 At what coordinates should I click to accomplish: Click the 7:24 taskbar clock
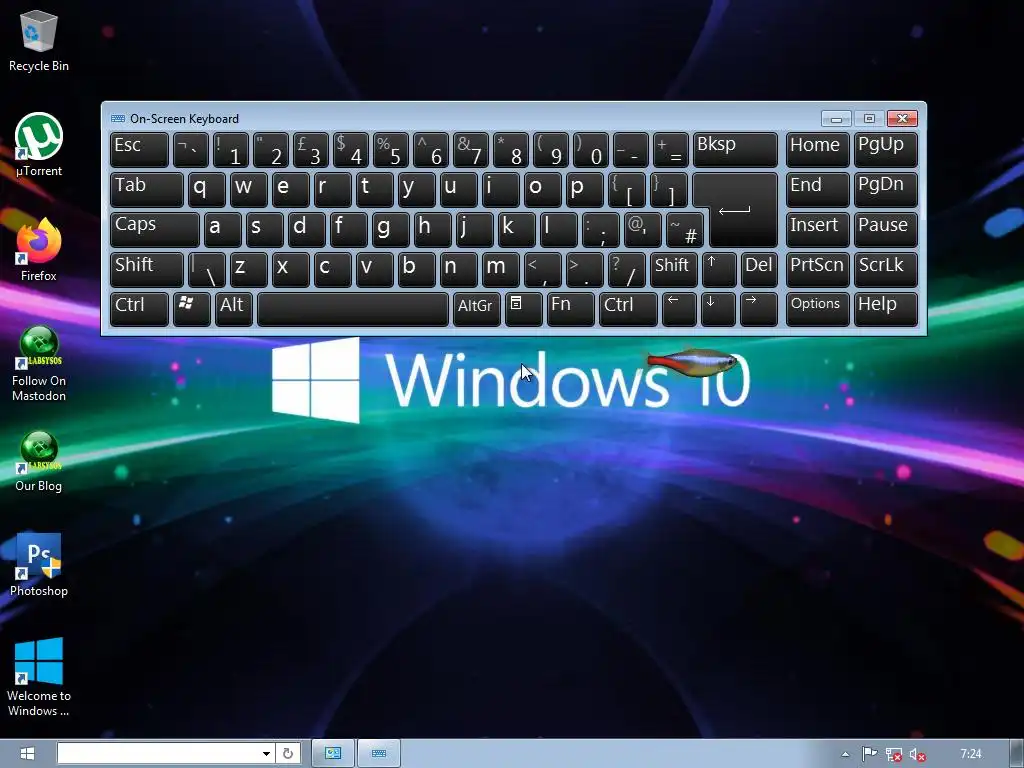point(971,754)
